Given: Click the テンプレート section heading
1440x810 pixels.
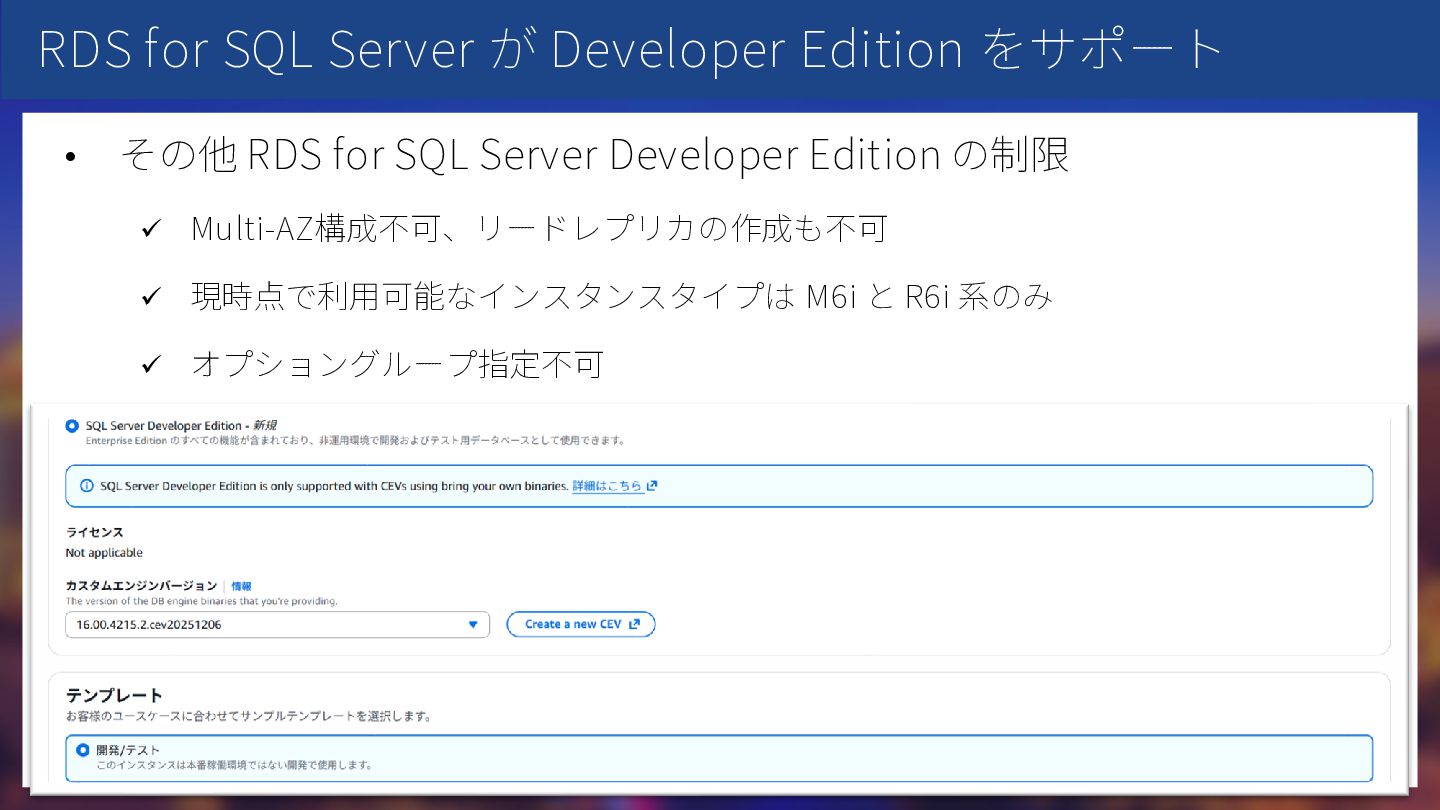Looking at the screenshot, I should (x=114, y=695).
